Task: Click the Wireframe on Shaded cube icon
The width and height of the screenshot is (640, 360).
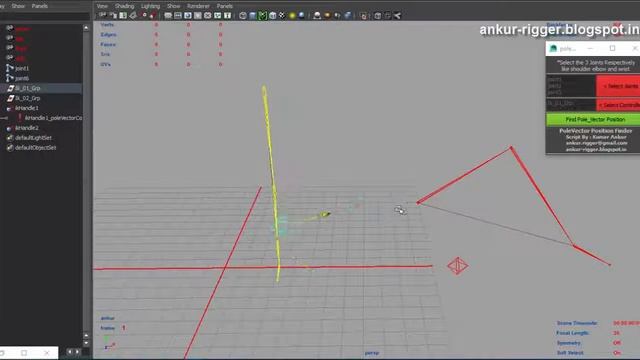Action: click(272, 16)
